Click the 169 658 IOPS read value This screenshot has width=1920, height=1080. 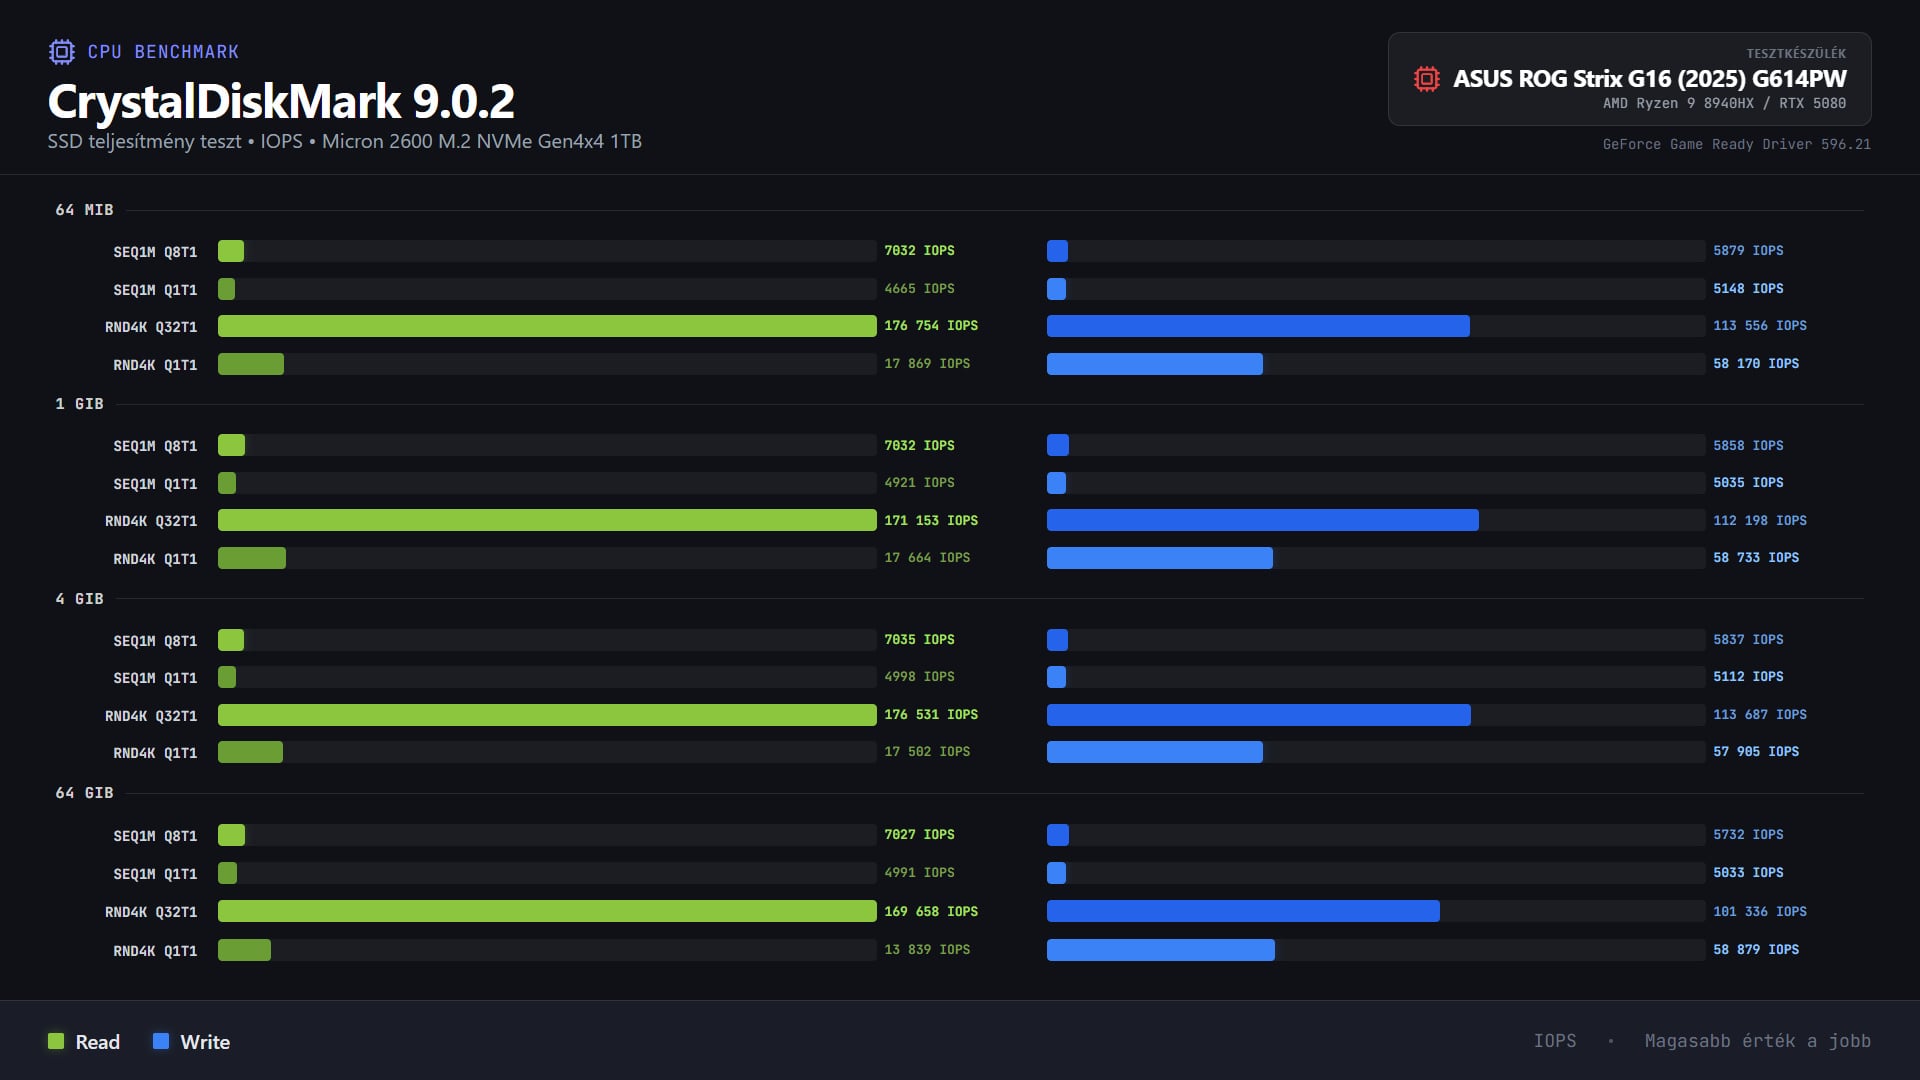[930, 911]
